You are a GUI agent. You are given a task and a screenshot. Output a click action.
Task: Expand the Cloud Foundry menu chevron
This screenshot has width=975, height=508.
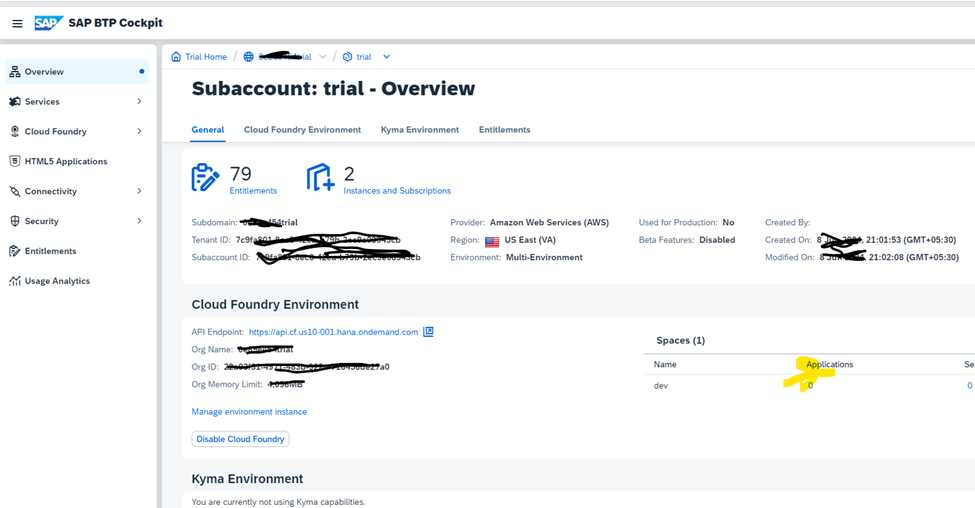click(x=139, y=131)
